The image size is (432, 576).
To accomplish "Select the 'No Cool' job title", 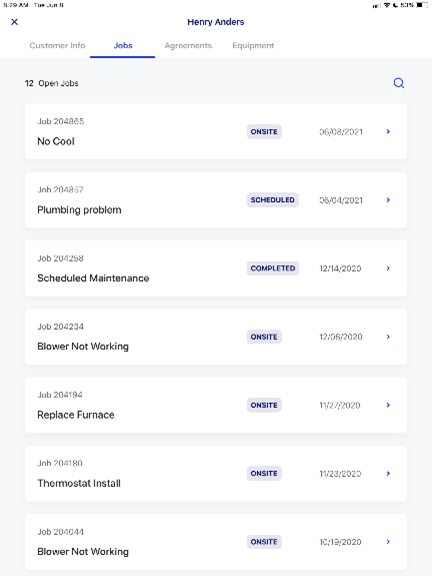I will point(56,141).
